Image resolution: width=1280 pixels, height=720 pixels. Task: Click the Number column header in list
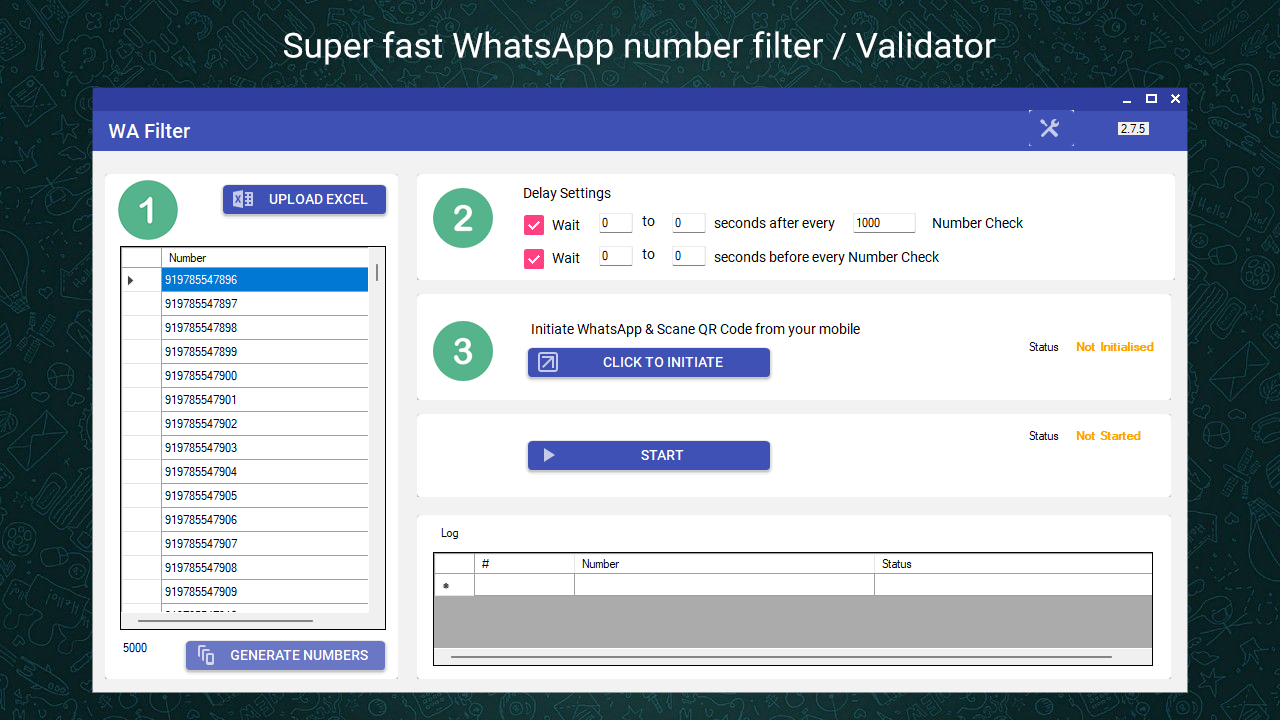pyautogui.click(x=264, y=258)
